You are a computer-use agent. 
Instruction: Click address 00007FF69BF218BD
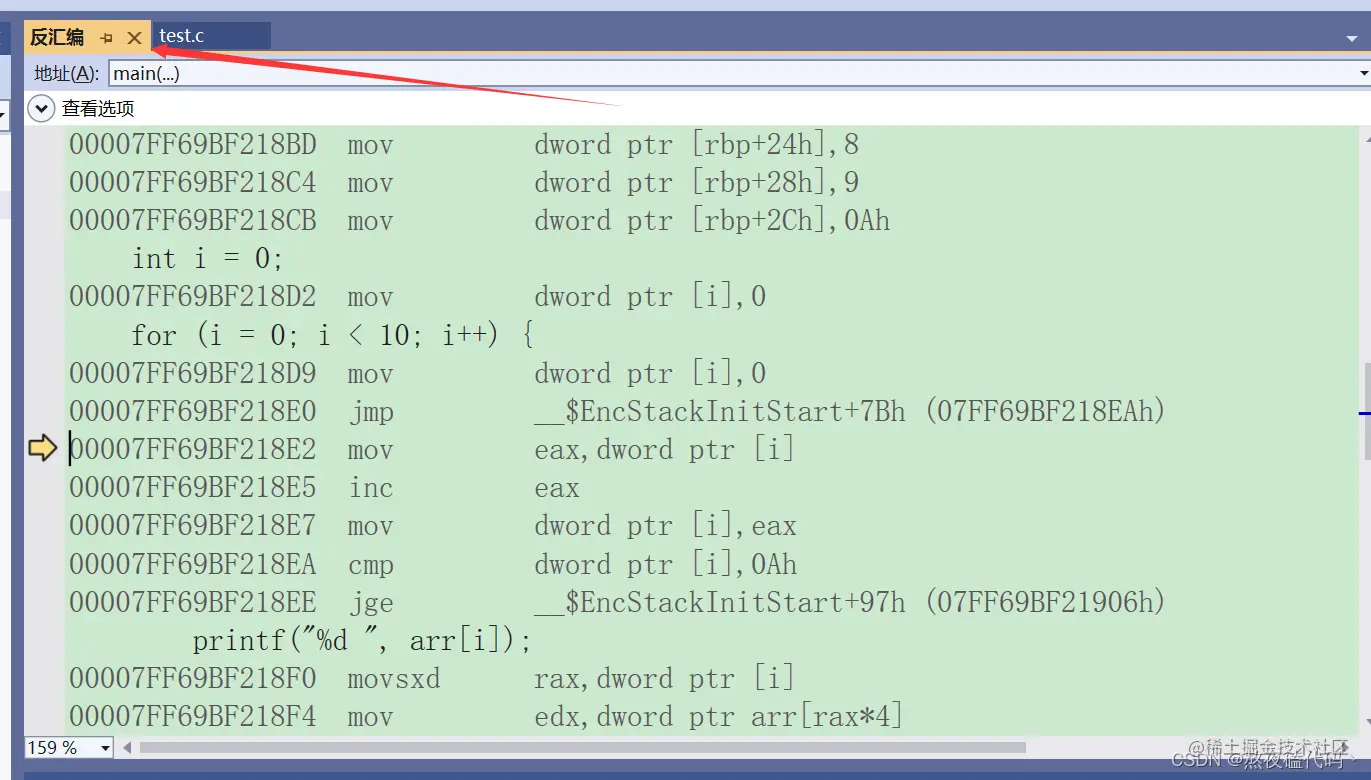[x=192, y=145]
